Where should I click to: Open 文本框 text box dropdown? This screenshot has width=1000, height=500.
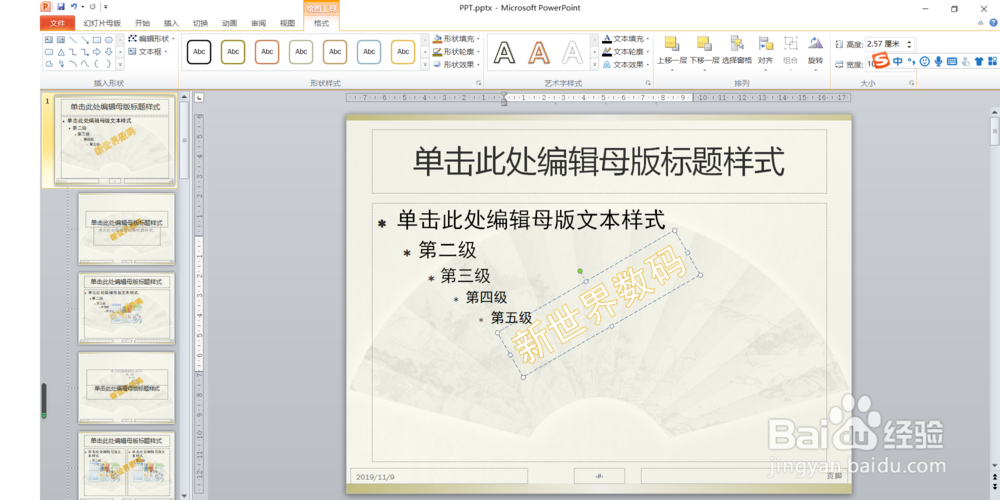point(147,52)
